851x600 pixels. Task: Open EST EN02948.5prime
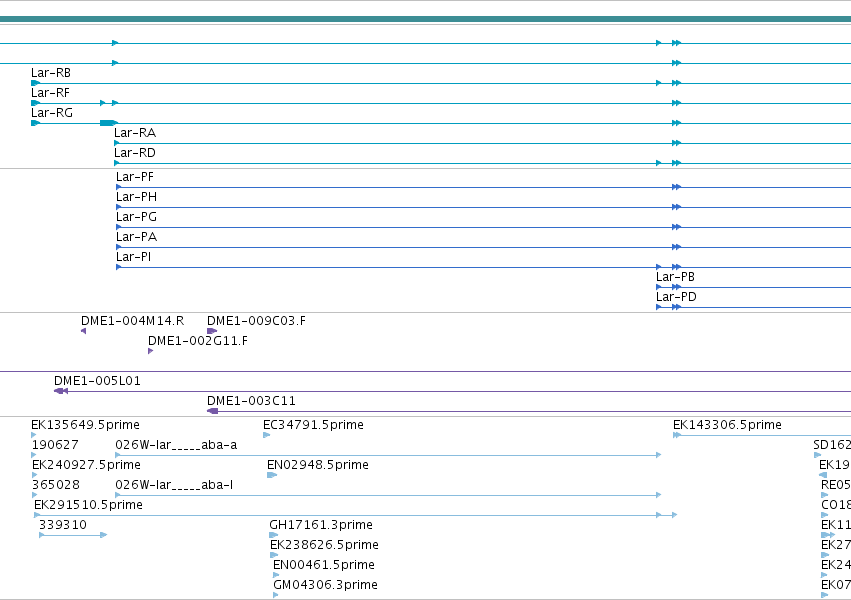click(317, 465)
